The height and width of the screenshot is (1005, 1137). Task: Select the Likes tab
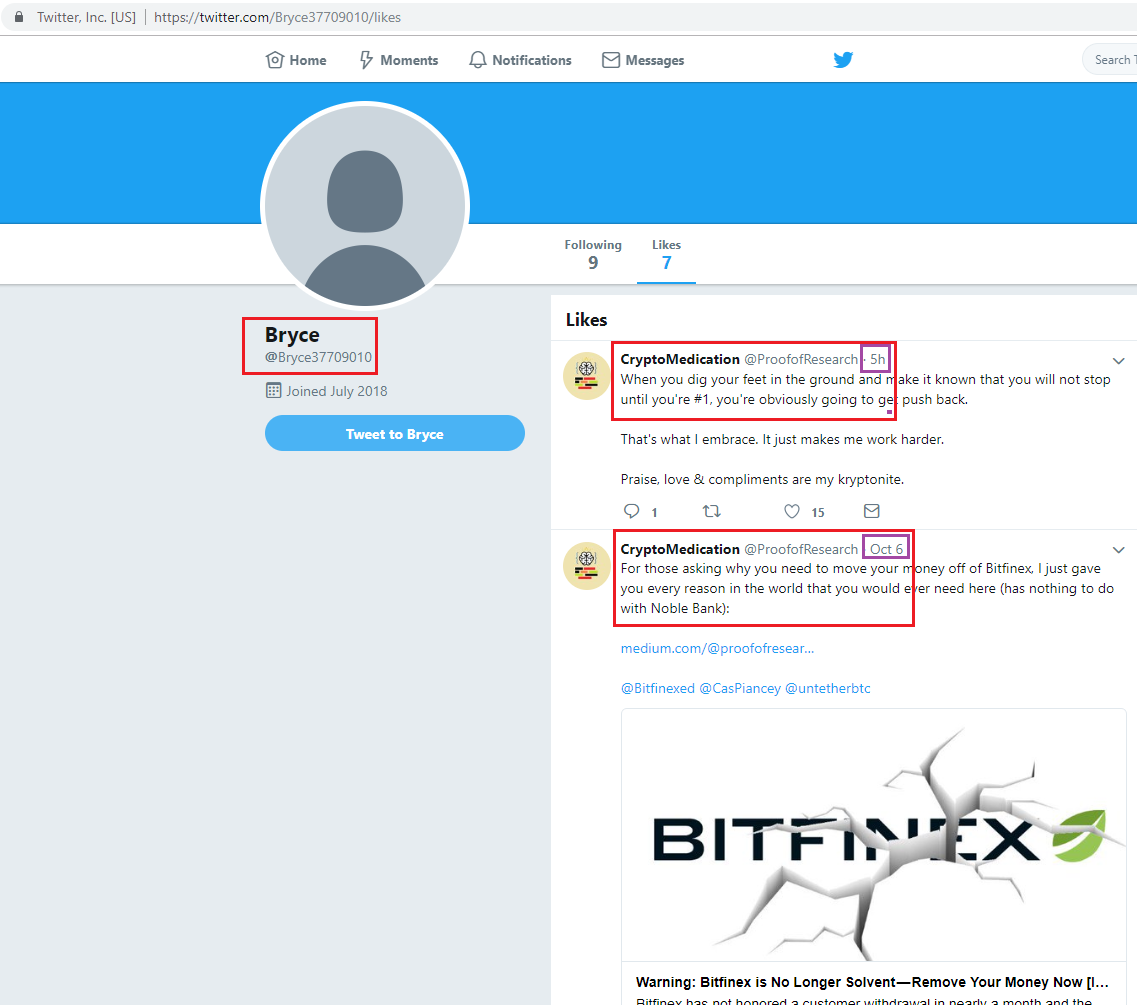click(666, 254)
